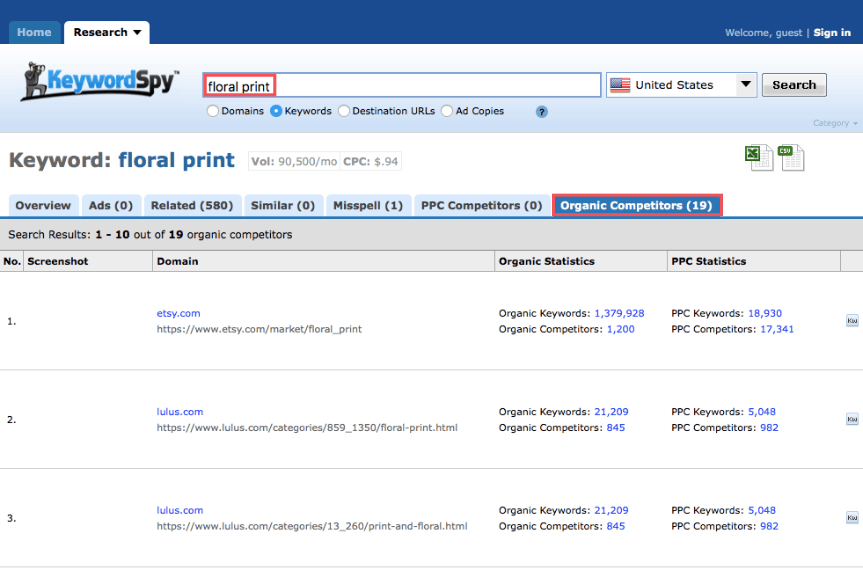Export results as CSV file
This screenshot has height=570, width=863.
(792, 157)
